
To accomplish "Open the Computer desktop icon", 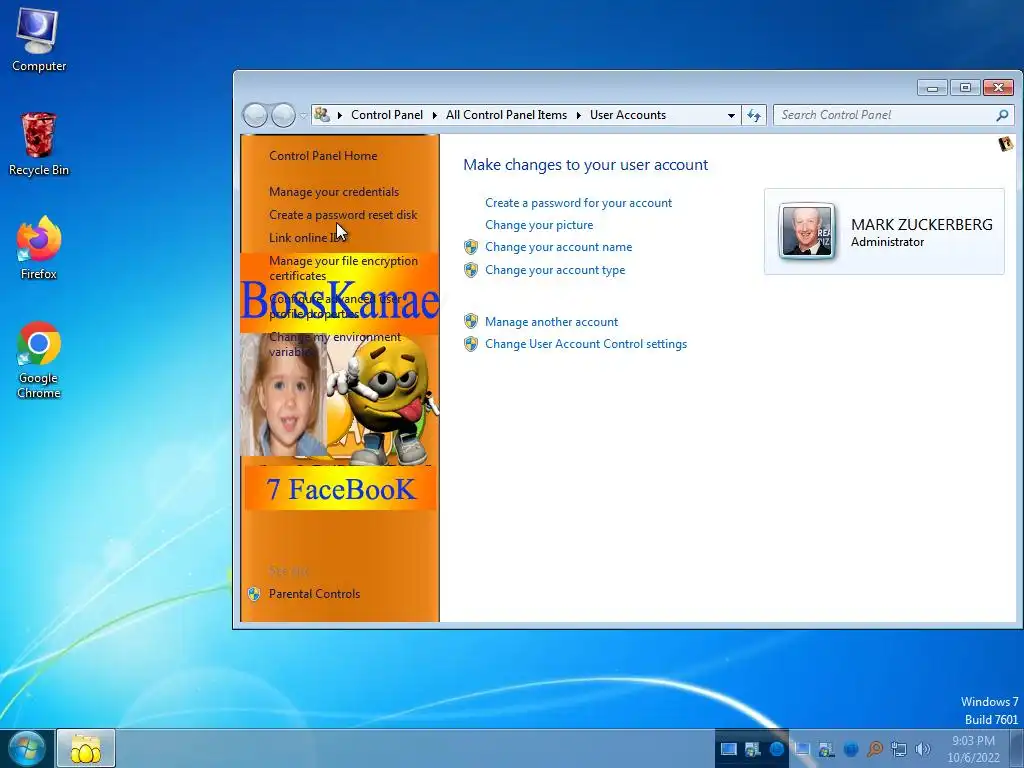I will (x=39, y=40).
